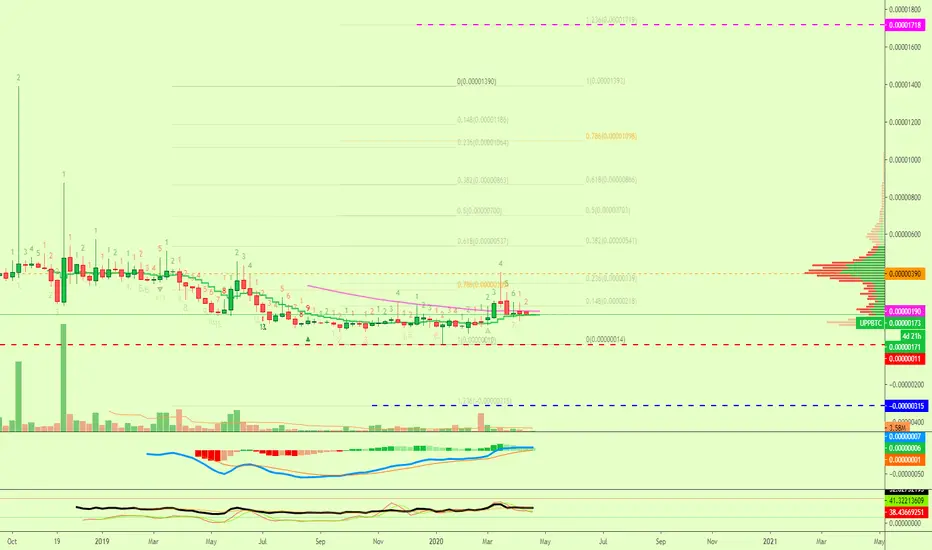Click the 4d 21h countdown label
This screenshot has height=550, width=932.
(x=912, y=336)
